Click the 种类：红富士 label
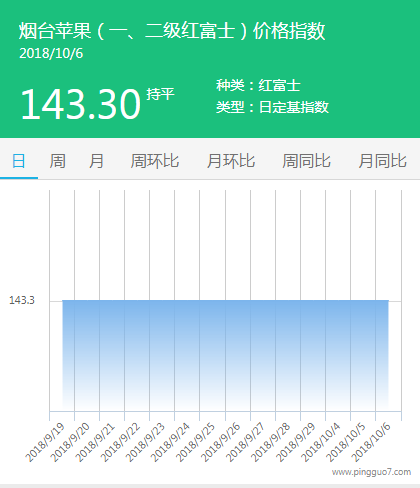The image size is (420, 488). (x=258, y=85)
